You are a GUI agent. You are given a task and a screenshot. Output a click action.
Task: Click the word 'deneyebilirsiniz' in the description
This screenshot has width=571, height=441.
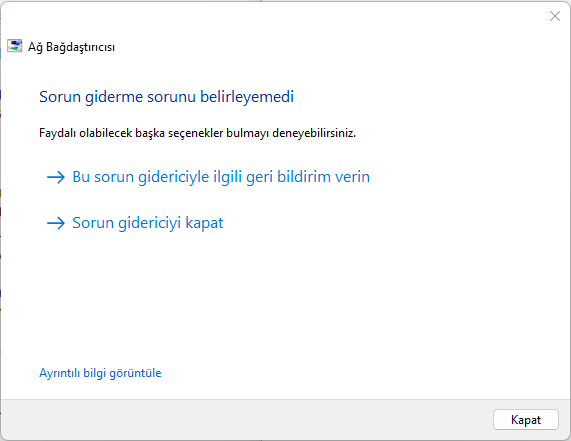click(314, 133)
